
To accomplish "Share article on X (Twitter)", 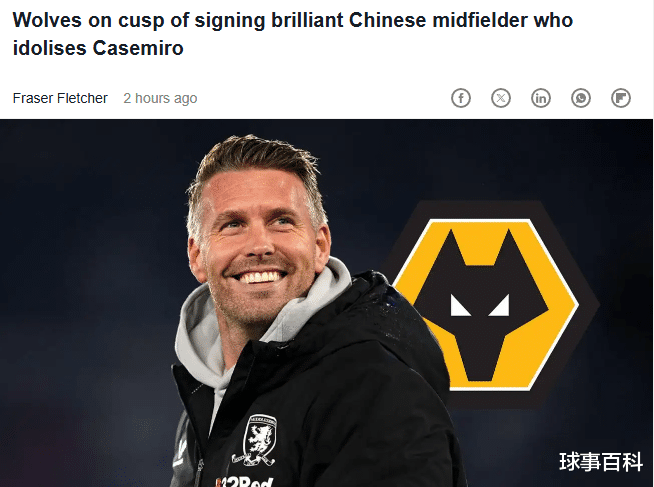I will click(x=501, y=98).
